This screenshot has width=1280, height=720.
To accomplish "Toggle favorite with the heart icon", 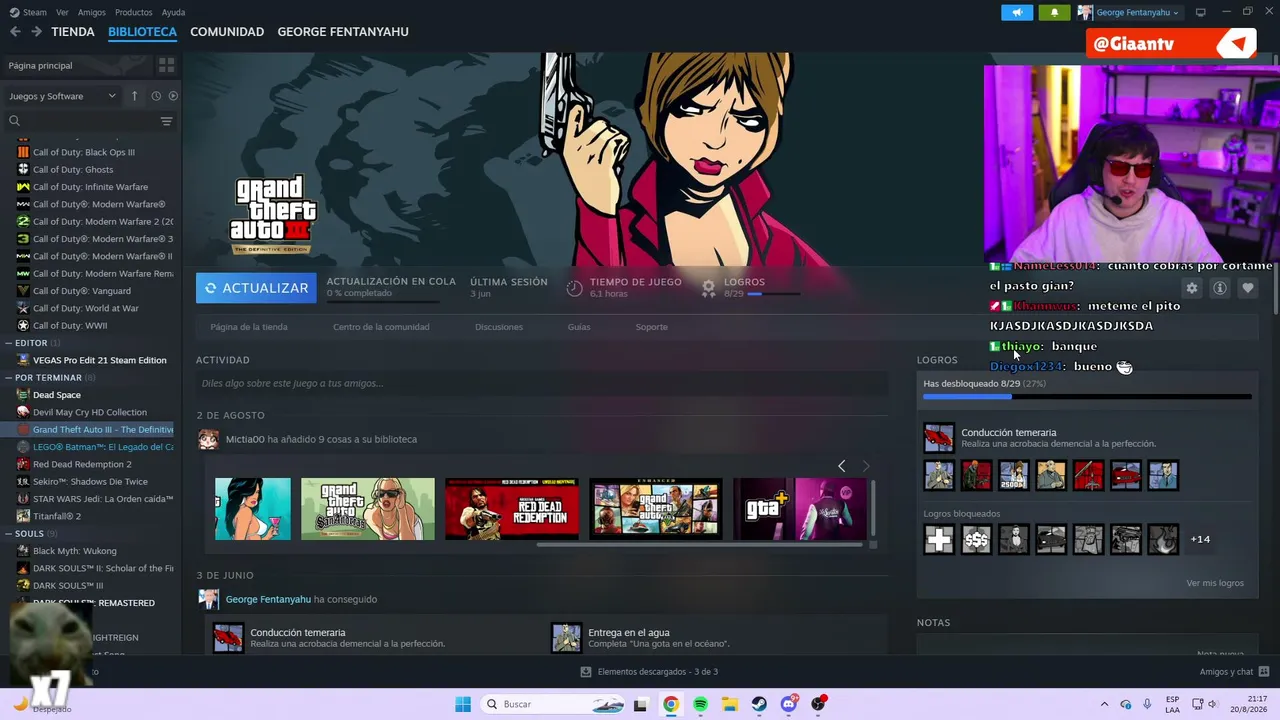I will 1248,288.
